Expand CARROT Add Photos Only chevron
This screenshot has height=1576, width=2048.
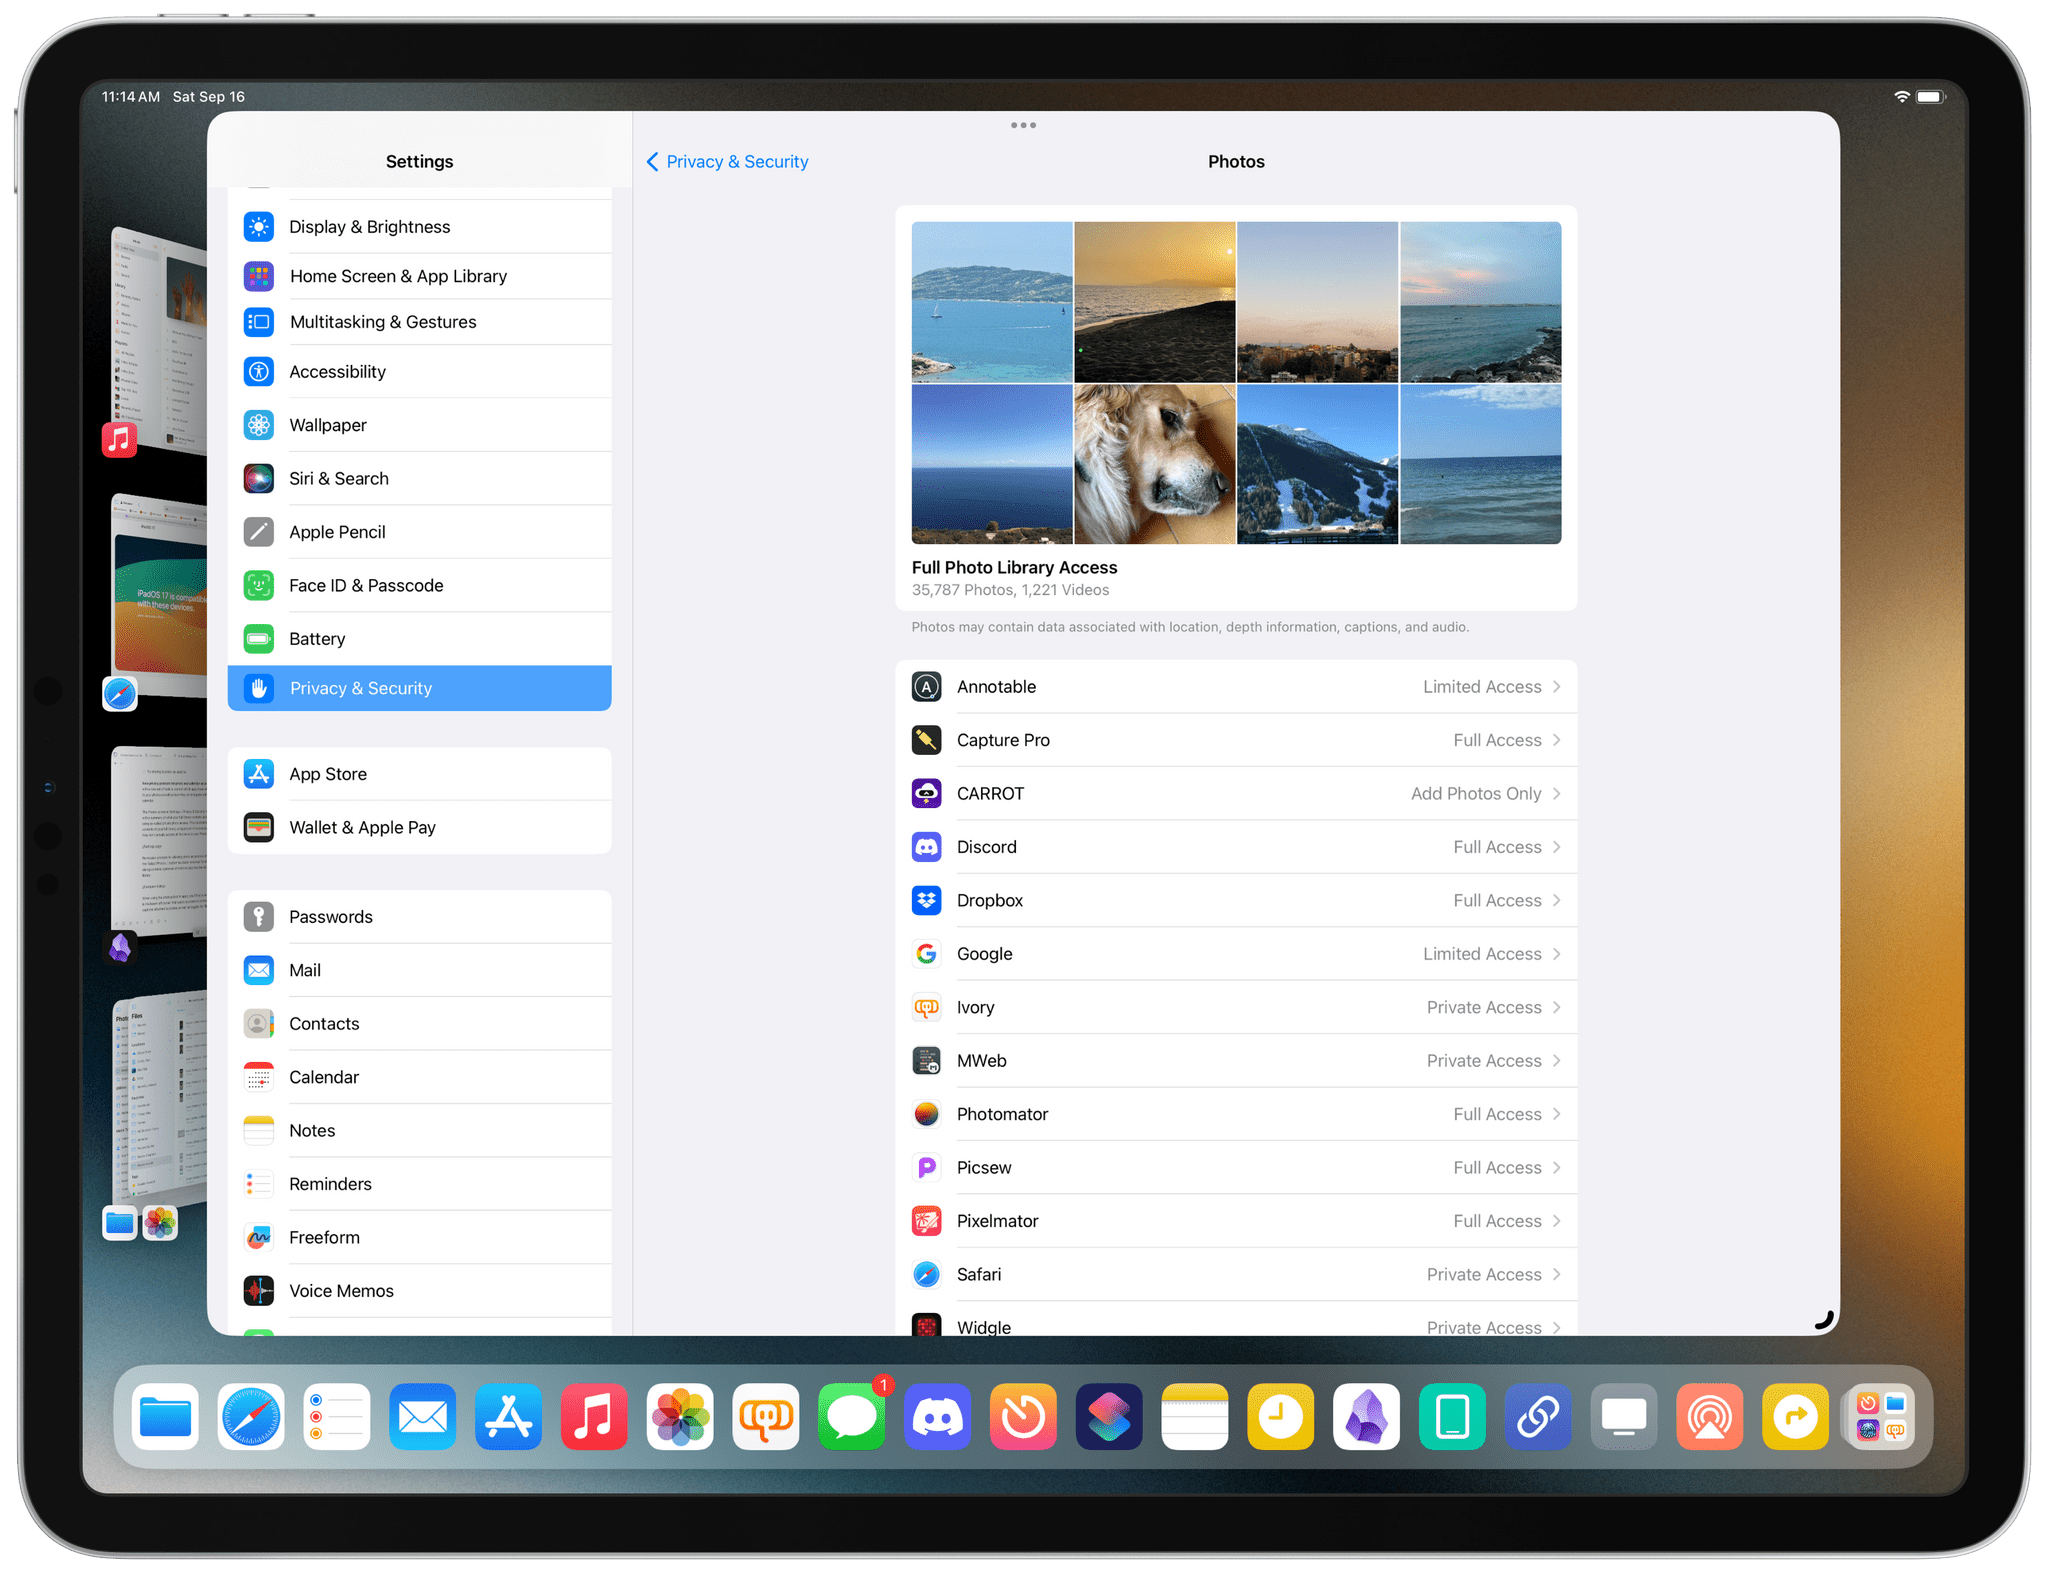pos(1557,794)
